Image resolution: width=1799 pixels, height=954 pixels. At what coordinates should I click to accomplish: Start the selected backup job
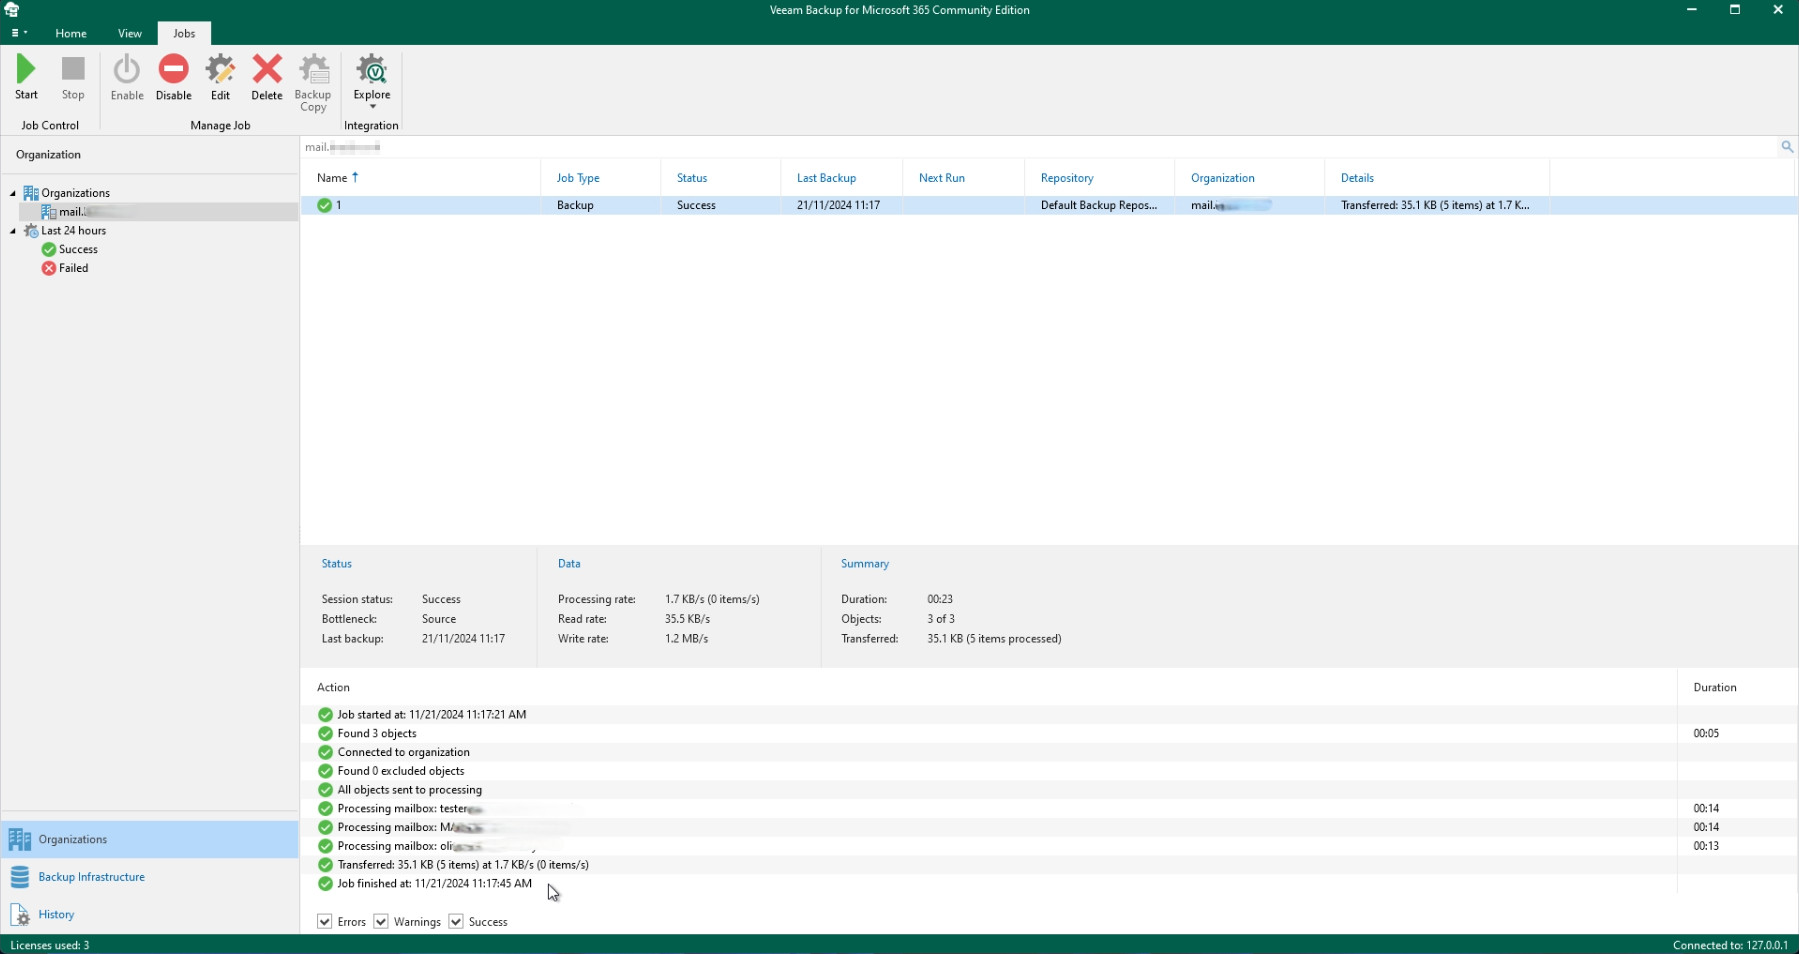point(26,77)
